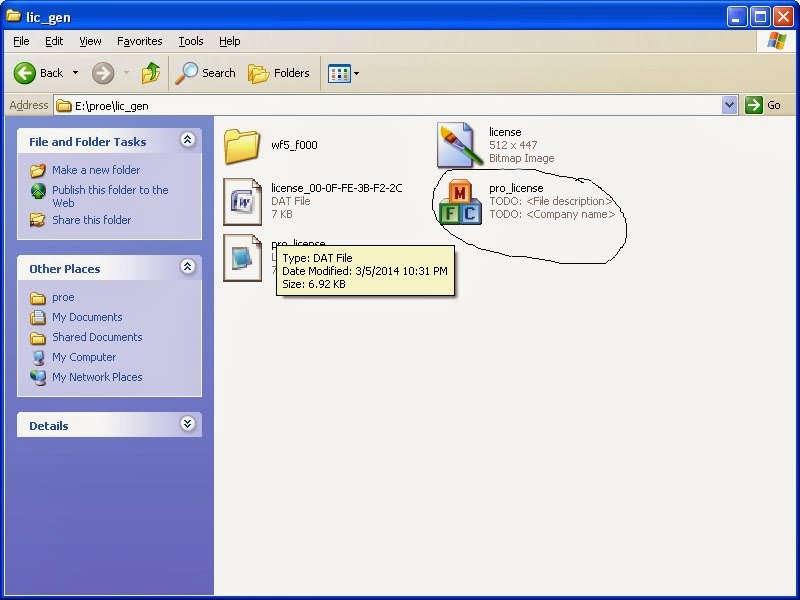Click Share this folder link

[x=91, y=220]
